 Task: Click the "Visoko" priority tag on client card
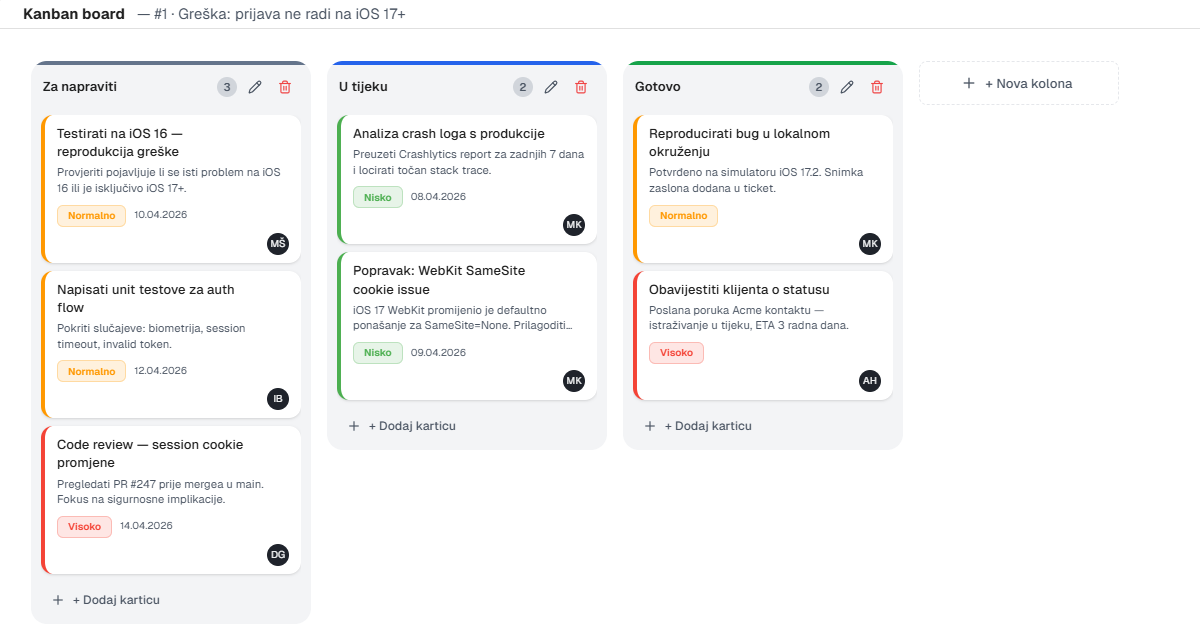click(x=676, y=352)
